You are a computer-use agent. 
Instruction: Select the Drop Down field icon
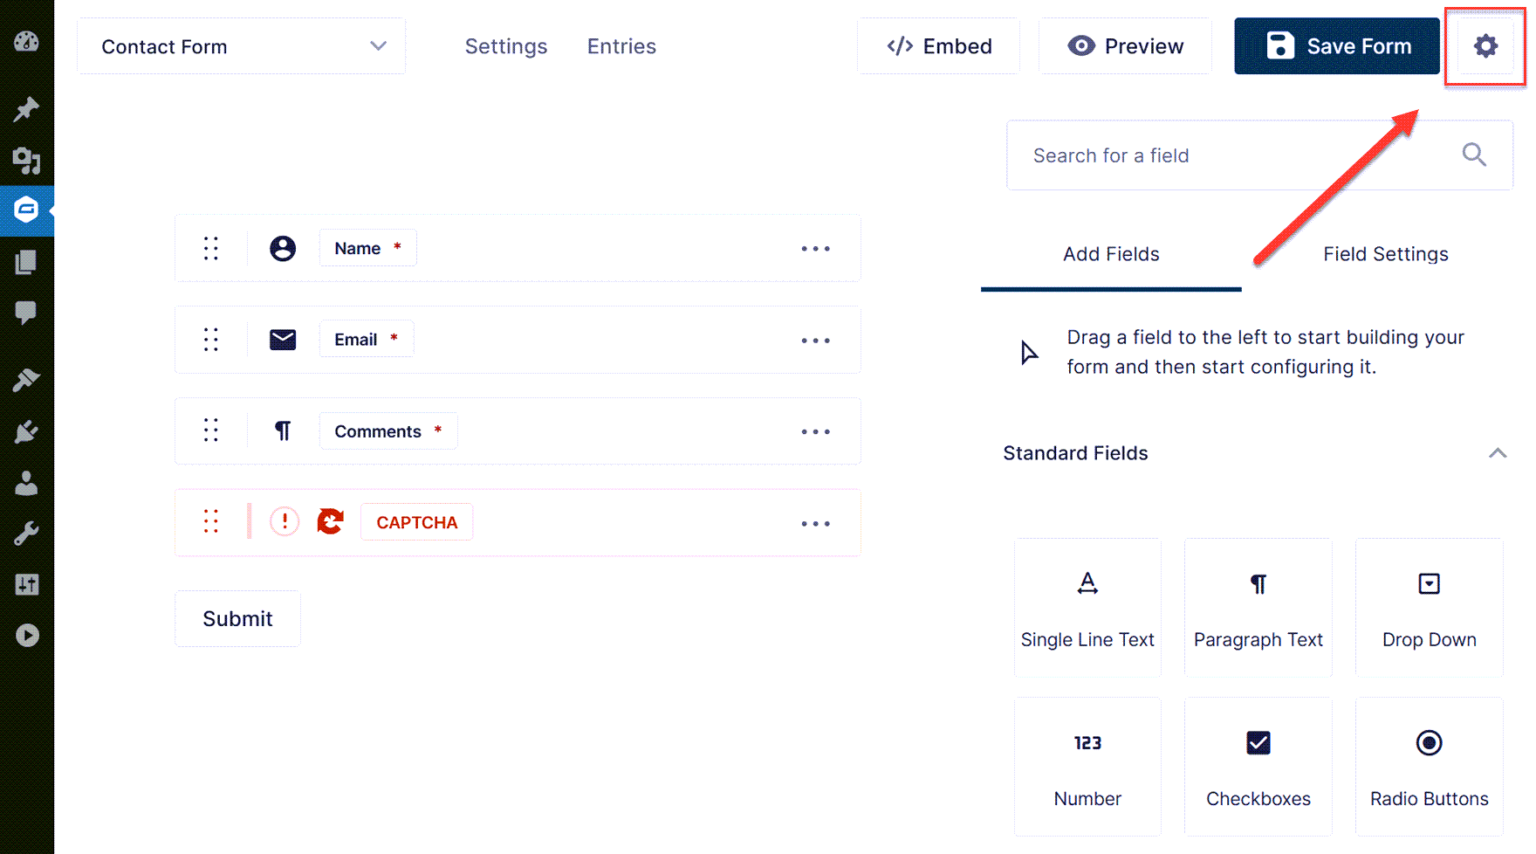point(1428,584)
